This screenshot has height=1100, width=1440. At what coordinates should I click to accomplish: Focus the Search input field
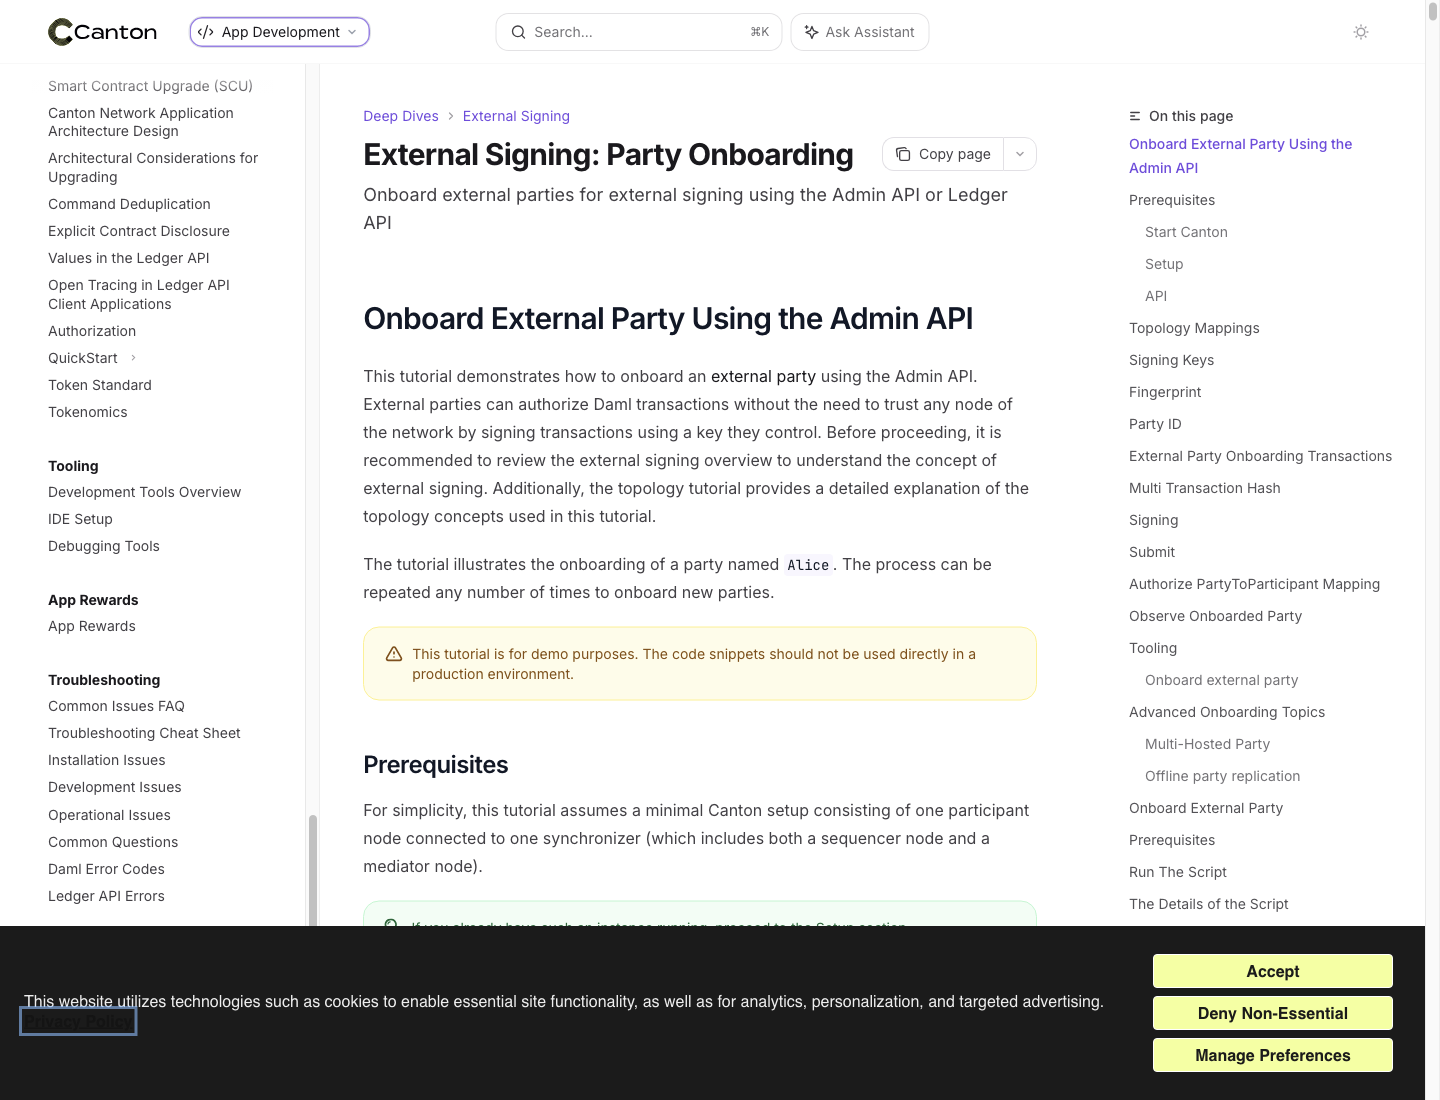click(x=639, y=32)
